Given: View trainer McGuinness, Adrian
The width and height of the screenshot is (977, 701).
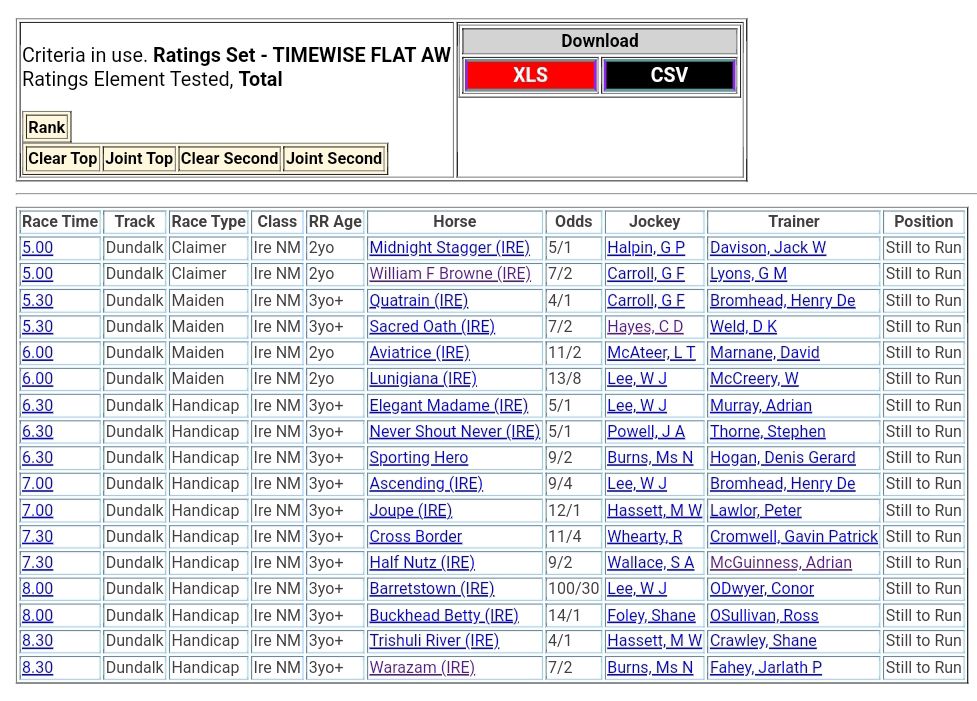Looking at the screenshot, I should tap(780, 563).
